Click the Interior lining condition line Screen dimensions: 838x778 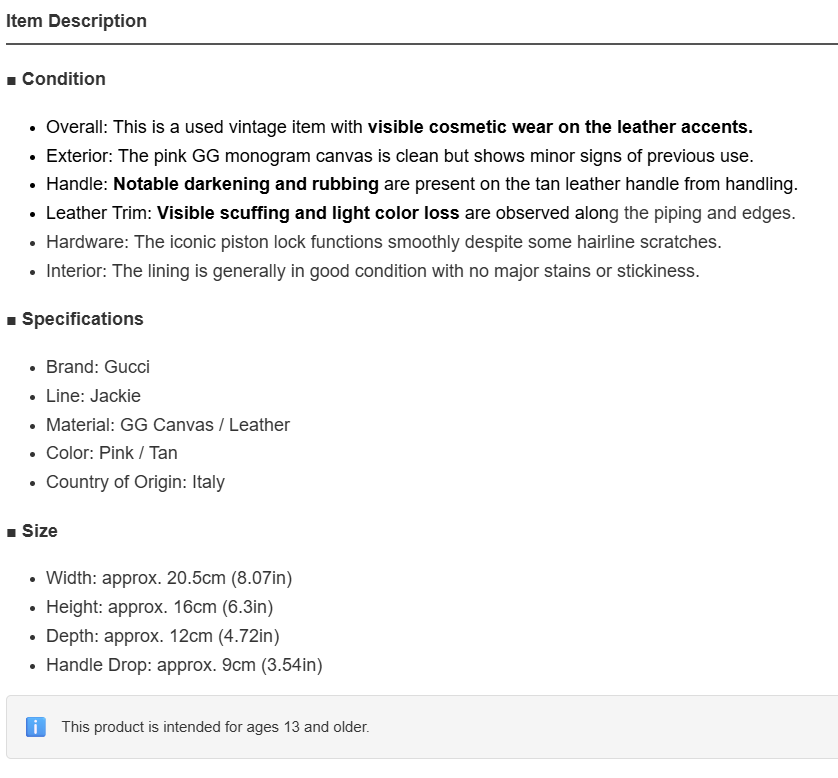pos(373,271)
